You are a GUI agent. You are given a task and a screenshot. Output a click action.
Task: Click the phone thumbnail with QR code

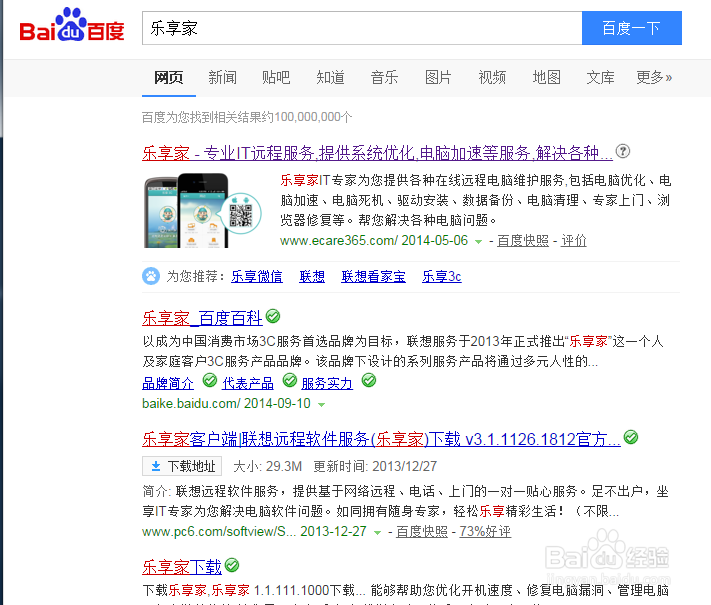[202, 210]
